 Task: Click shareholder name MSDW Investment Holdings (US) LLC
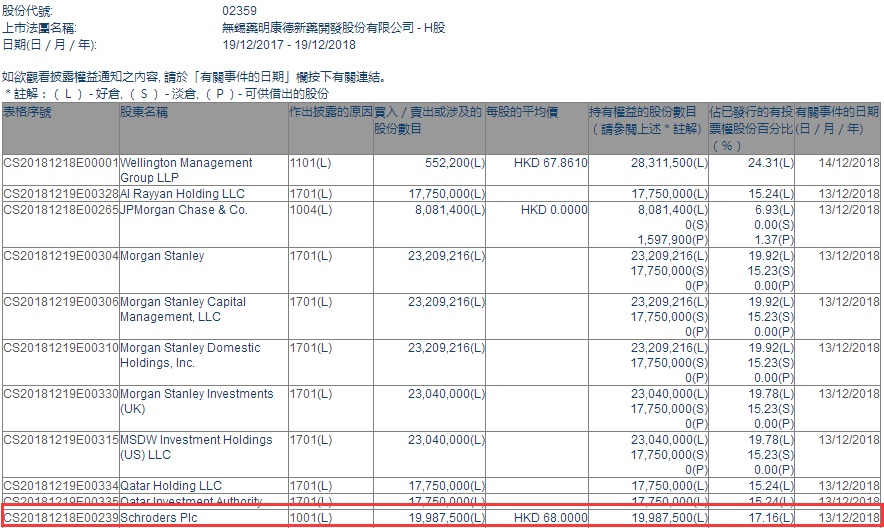click(x=196, y=447)
